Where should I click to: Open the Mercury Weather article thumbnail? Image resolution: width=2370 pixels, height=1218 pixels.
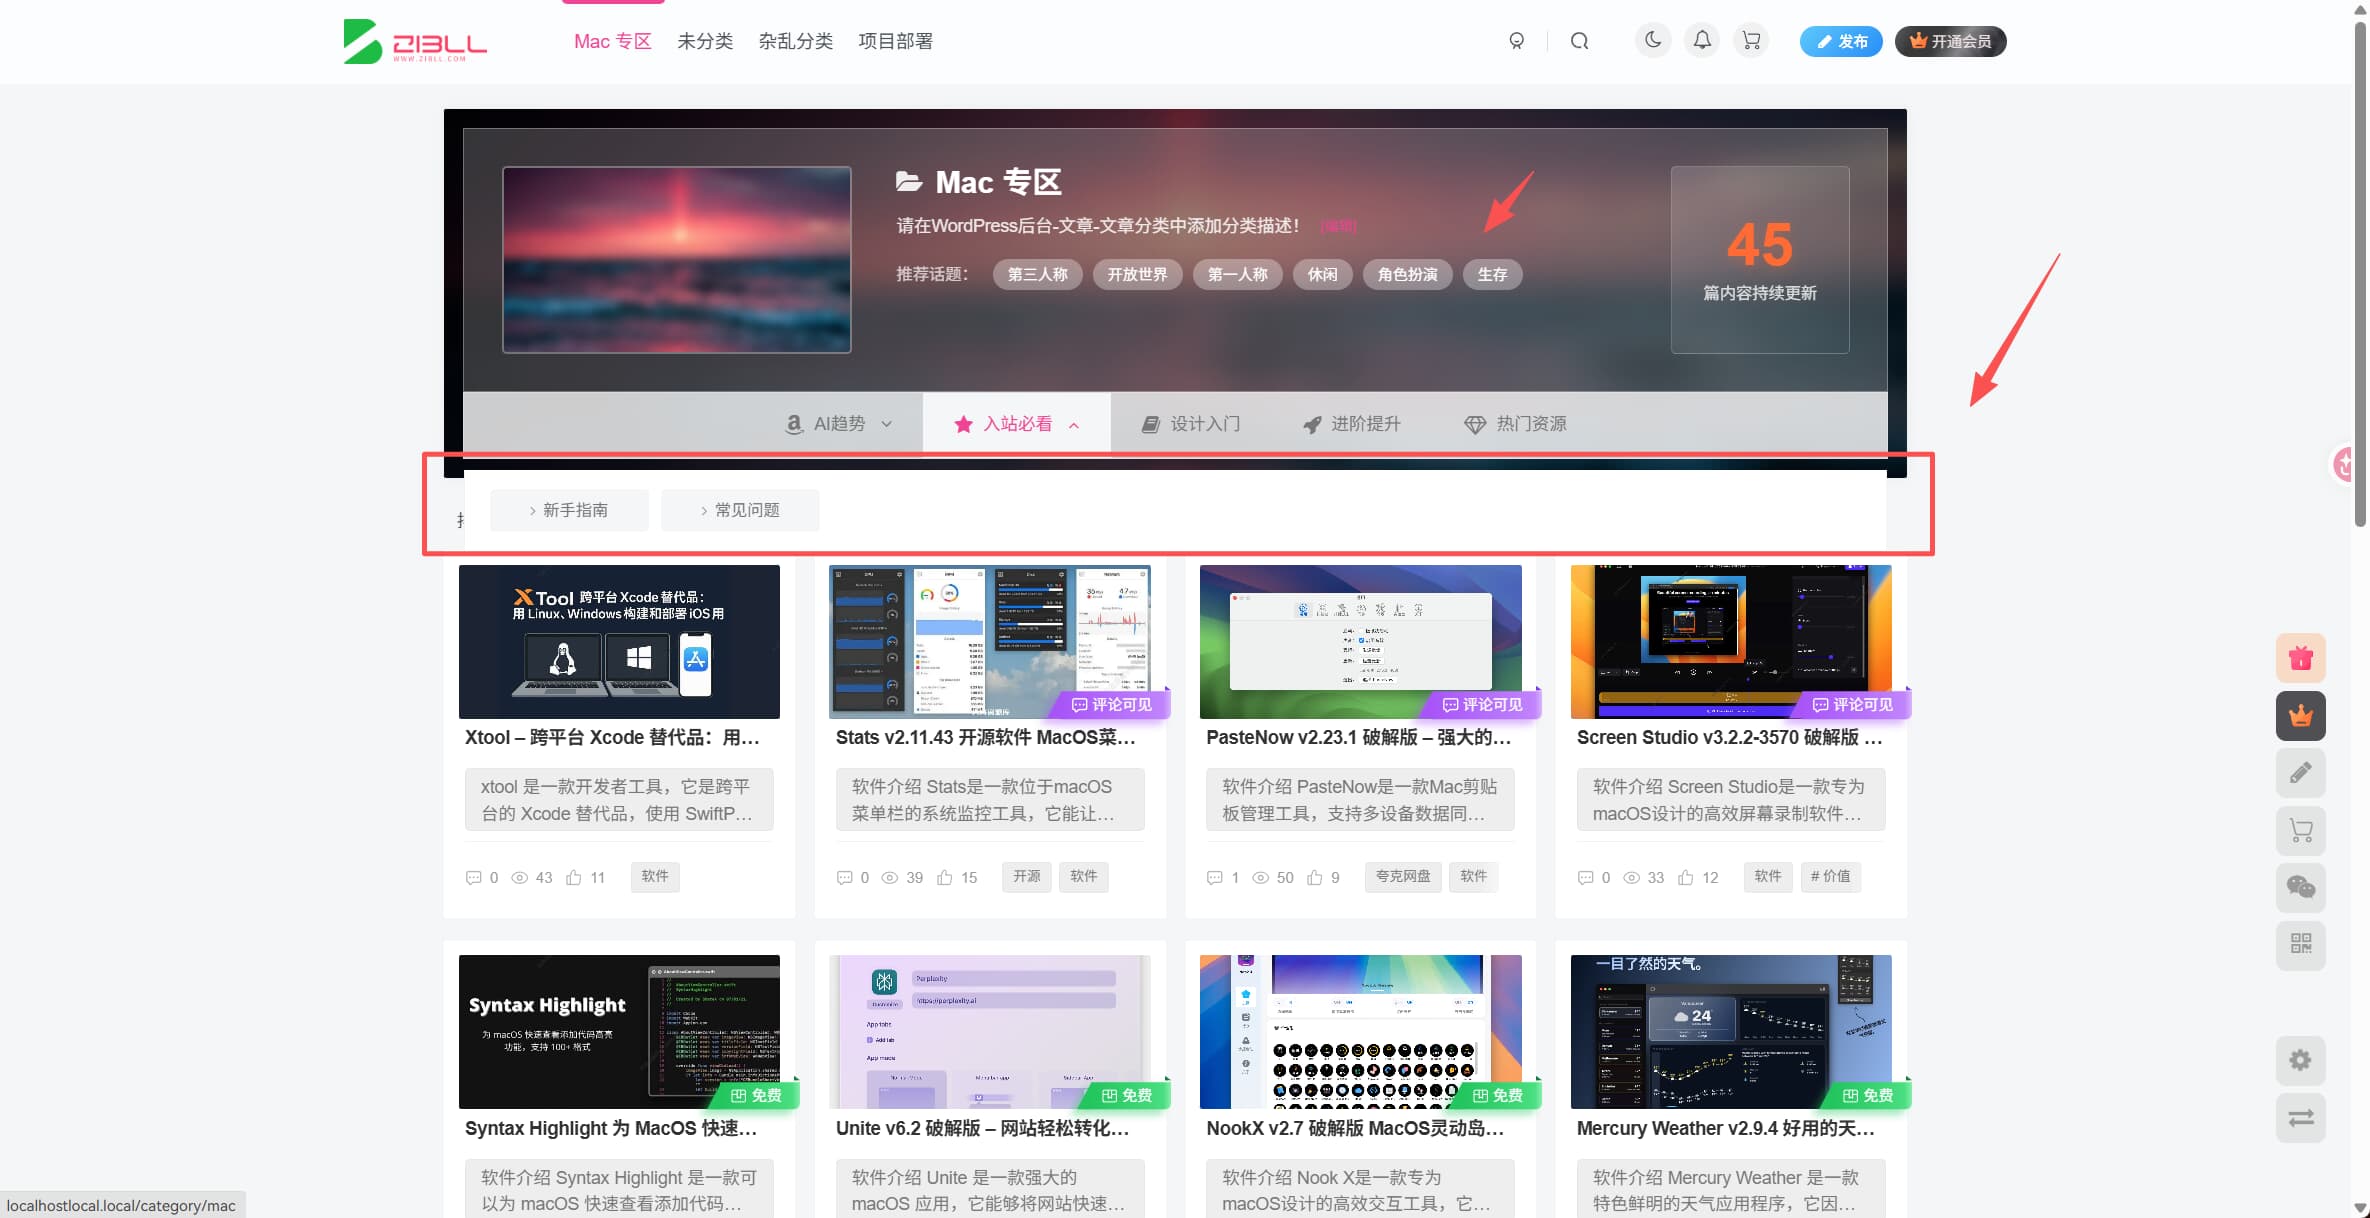[1731, 1032]
